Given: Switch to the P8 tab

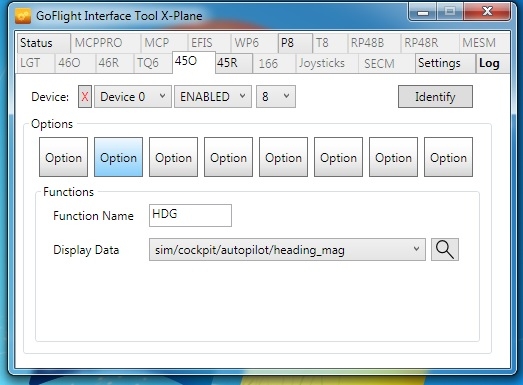Looking at the screenshot, I should (295, 43).
